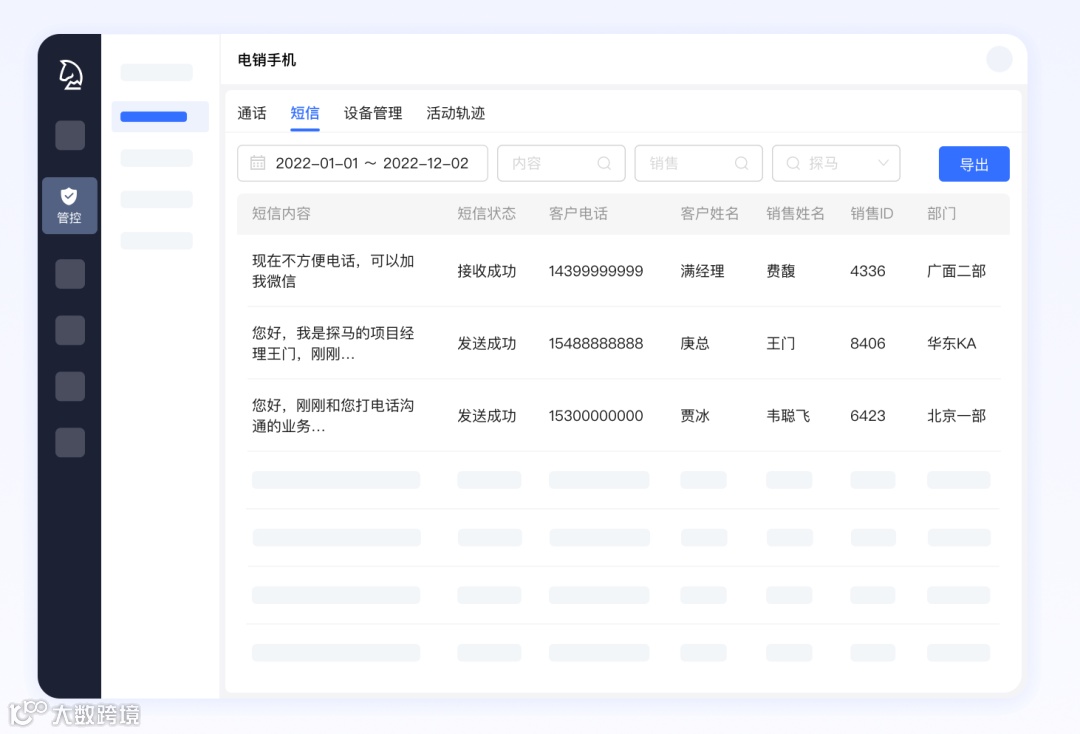Click the magnifier icon in the 探马 selector
Image resolution: width=1080 pixels, height=734 pixels.
coord(793,163)
